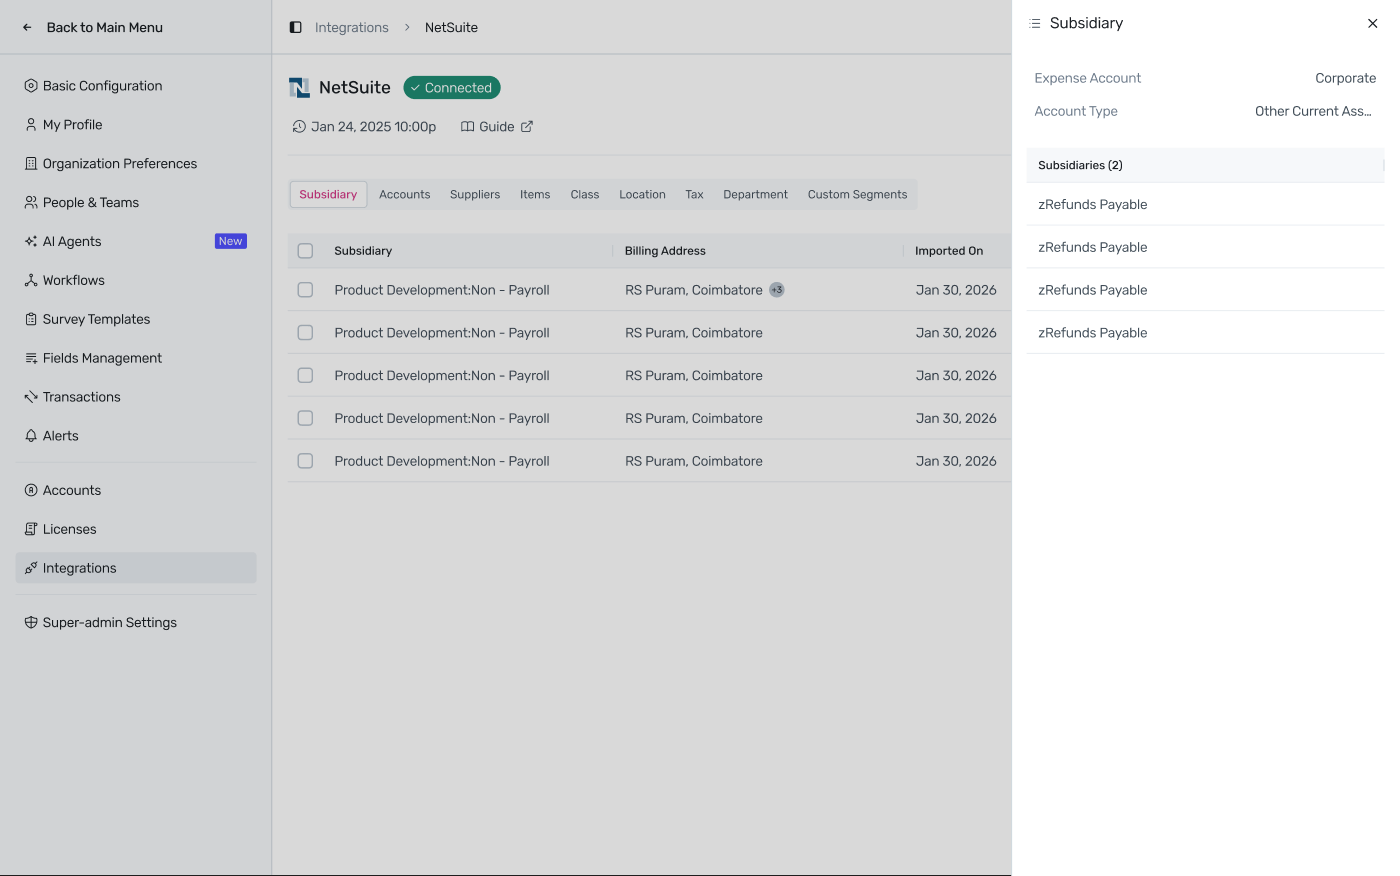Viewport: 1400px width, 876px height.
Task: Open the Items tab
Action: coord(535,195)
